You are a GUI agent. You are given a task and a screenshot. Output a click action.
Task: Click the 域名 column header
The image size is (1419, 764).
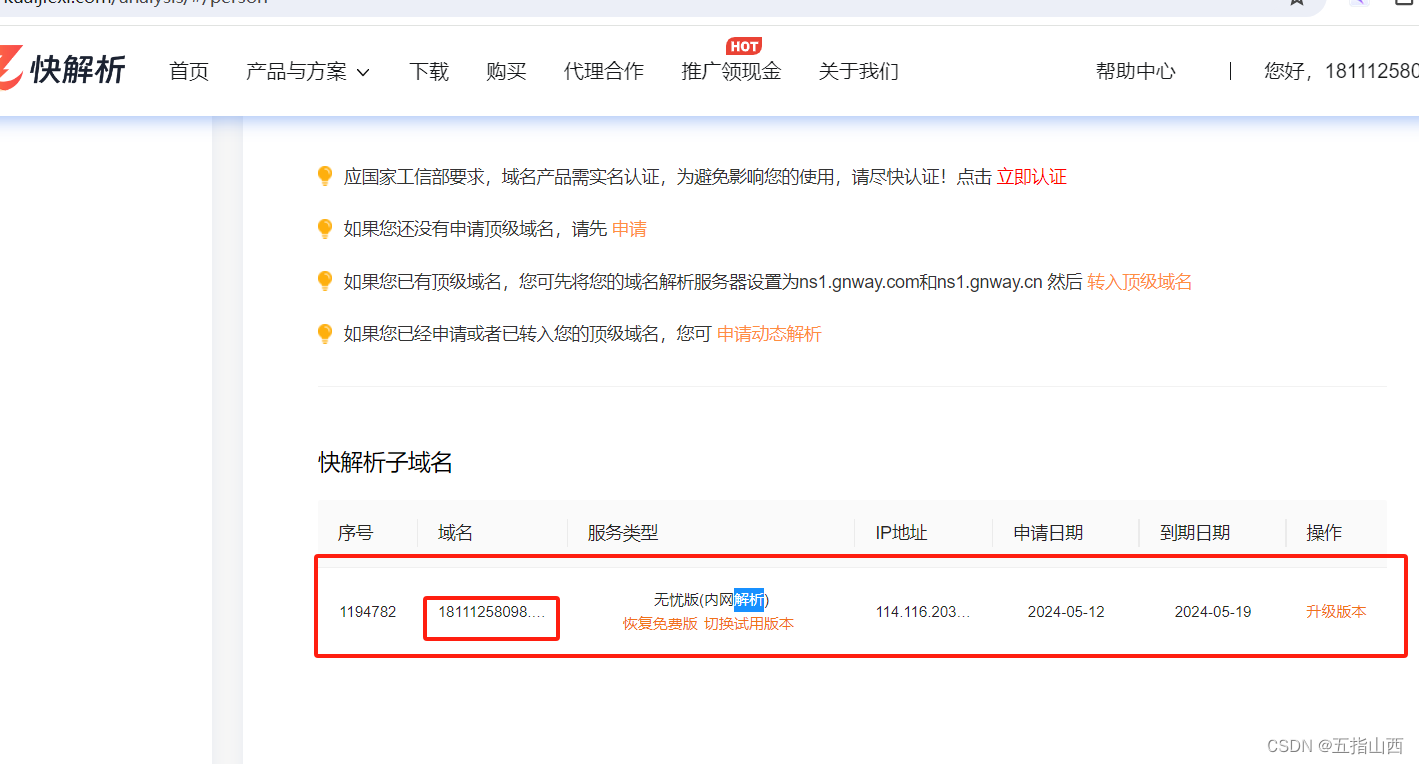click(x=455, y=533)
